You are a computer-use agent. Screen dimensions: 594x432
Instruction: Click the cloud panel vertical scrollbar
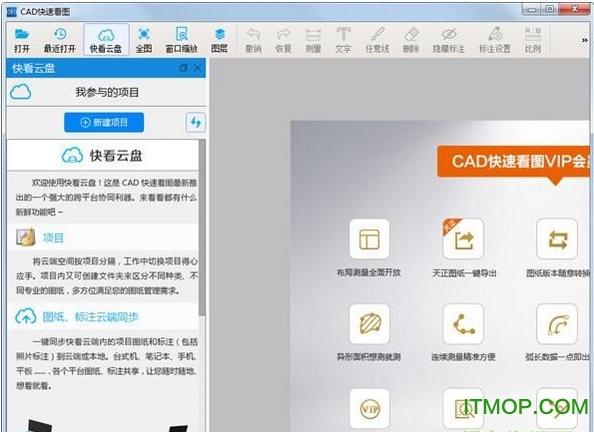(x=202, y=227)
